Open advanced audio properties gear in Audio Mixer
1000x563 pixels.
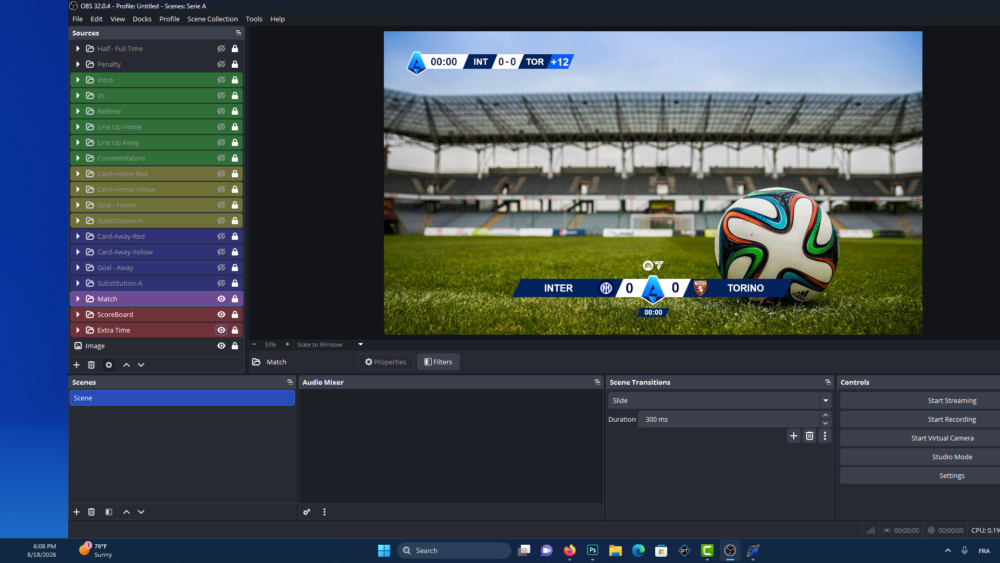pos(307,512)
